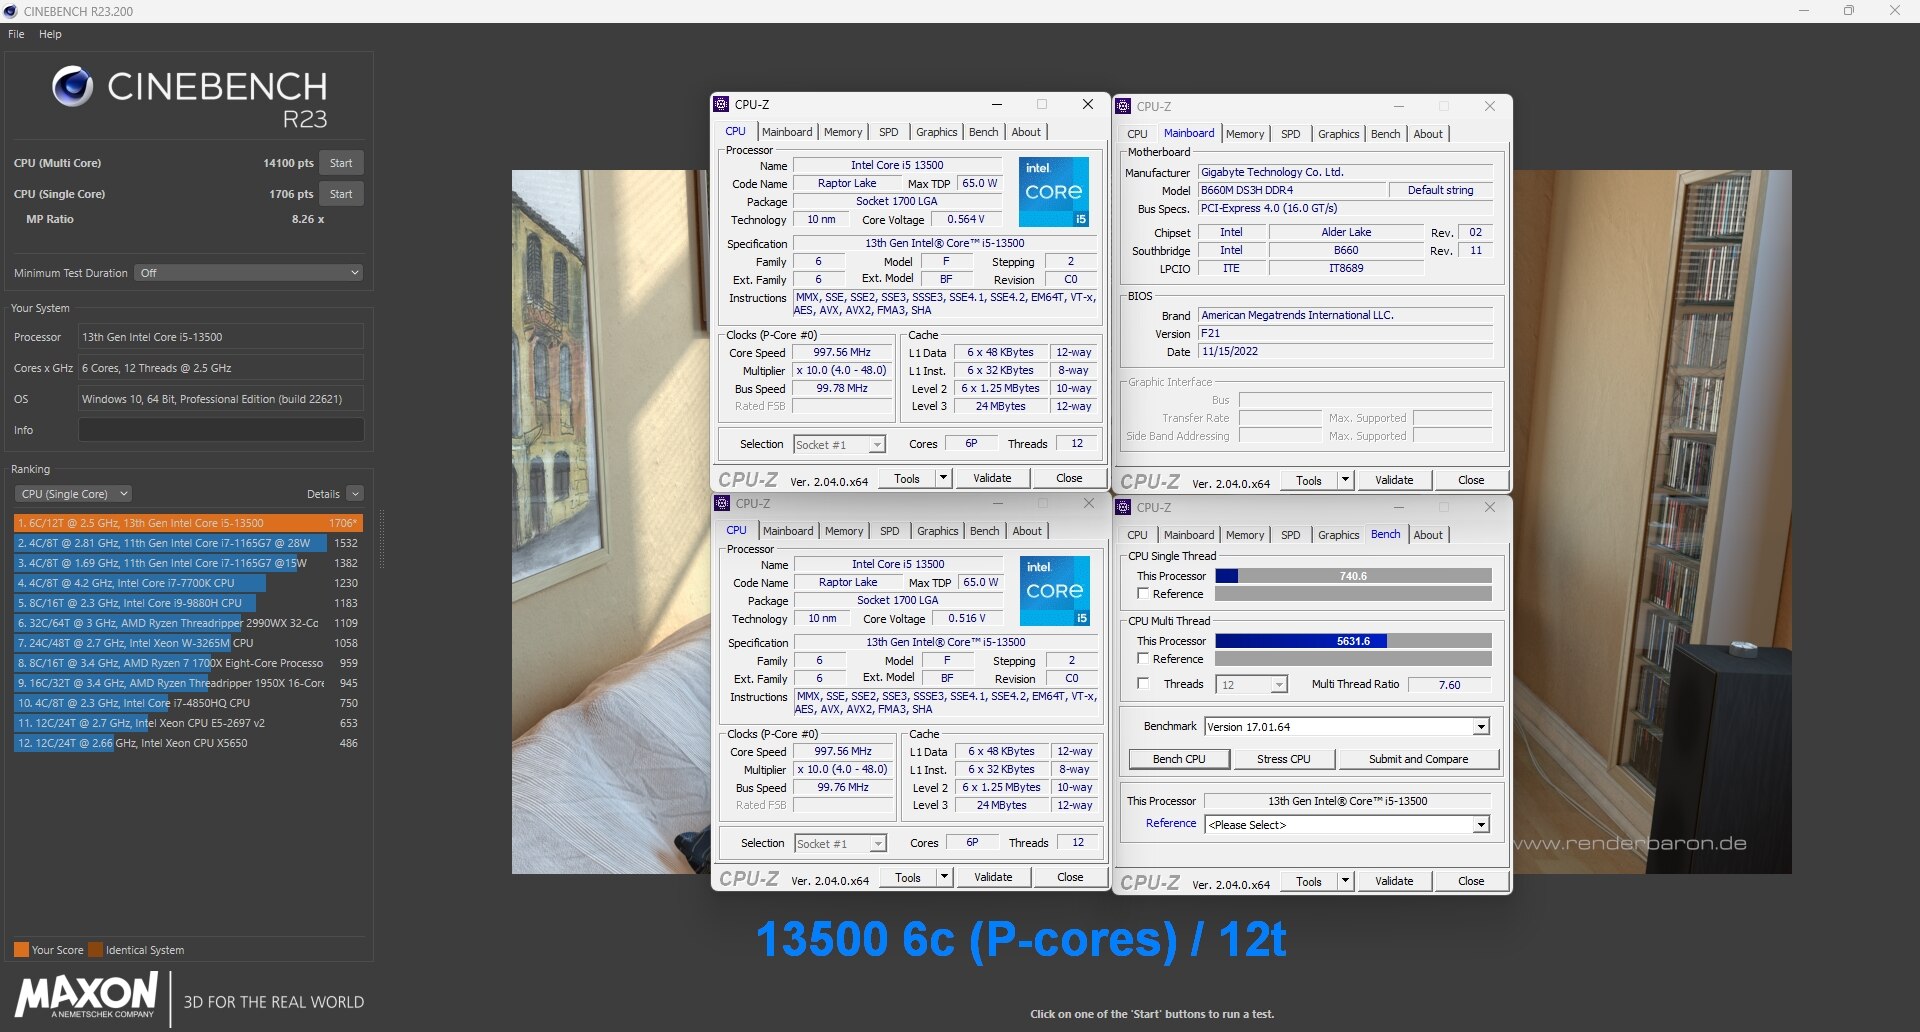Open the Tools dropdown arrow in Bench CPU-Z
This screenshot has height=1032, width=1920.
coord(1345,881)
